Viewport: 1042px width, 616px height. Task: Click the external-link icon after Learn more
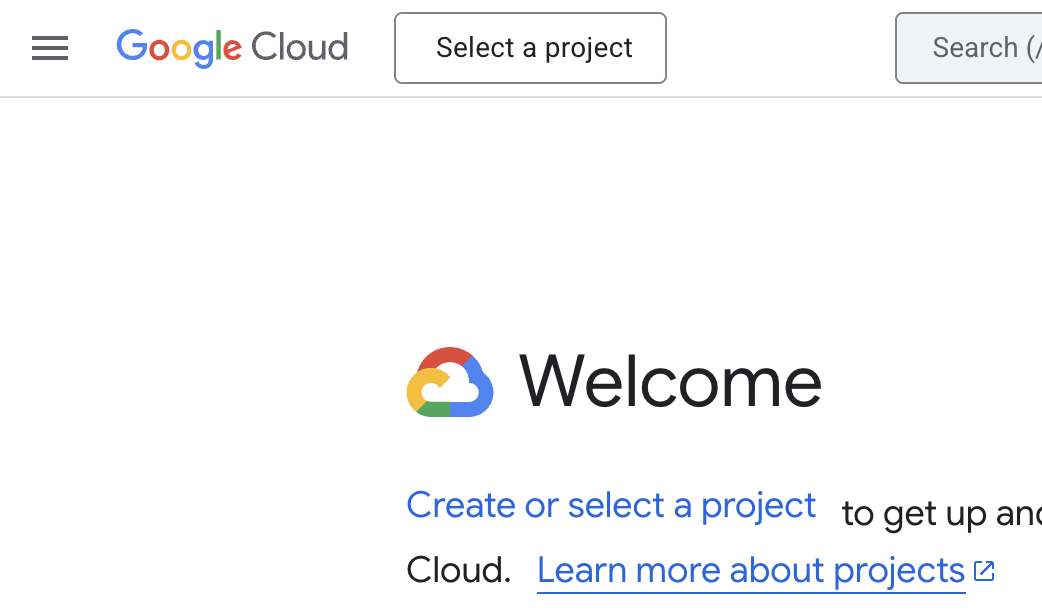tap(984, 570)
